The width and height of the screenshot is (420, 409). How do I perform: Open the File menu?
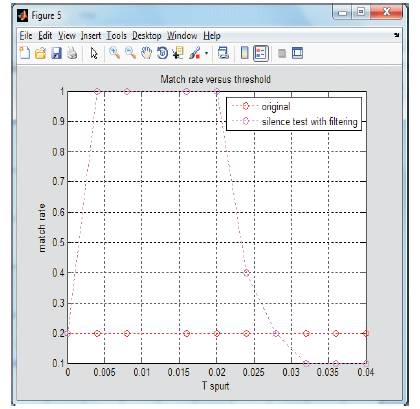[26, 35]
